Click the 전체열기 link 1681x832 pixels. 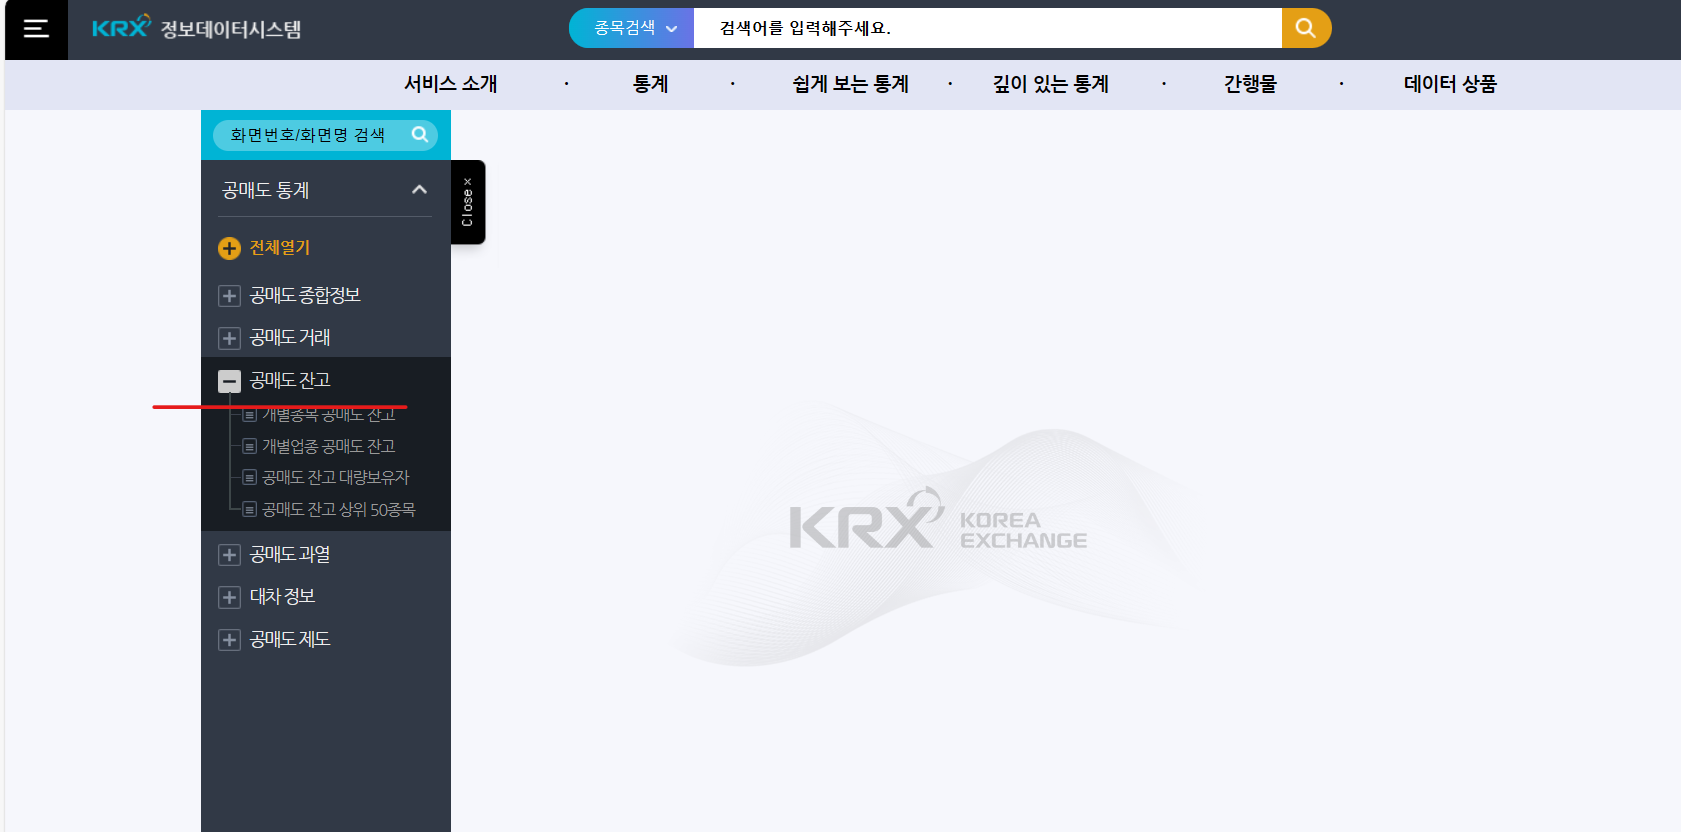(x=280, y=248)
